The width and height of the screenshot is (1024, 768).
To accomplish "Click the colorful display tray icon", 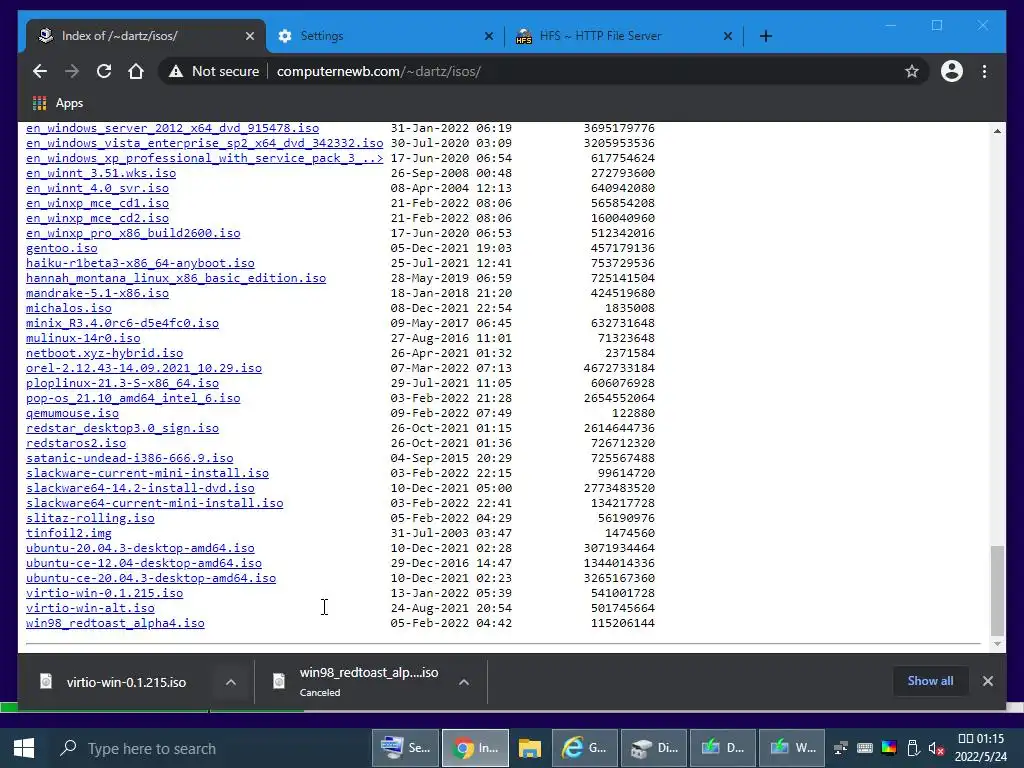I will point(889,748).
